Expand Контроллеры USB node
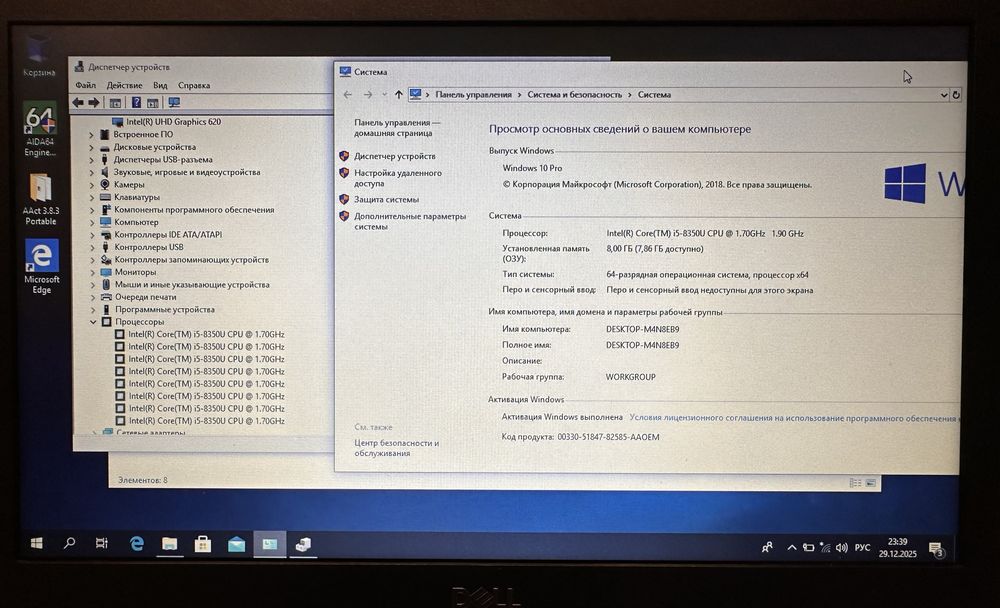The image size is (1000, 608). tap(92, 248)
